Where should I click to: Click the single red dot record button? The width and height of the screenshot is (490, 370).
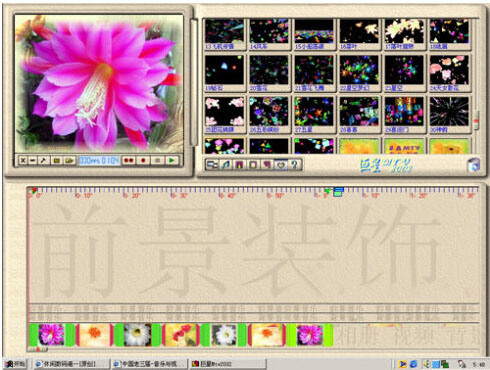pyautogui.click(x=143, y=160)
